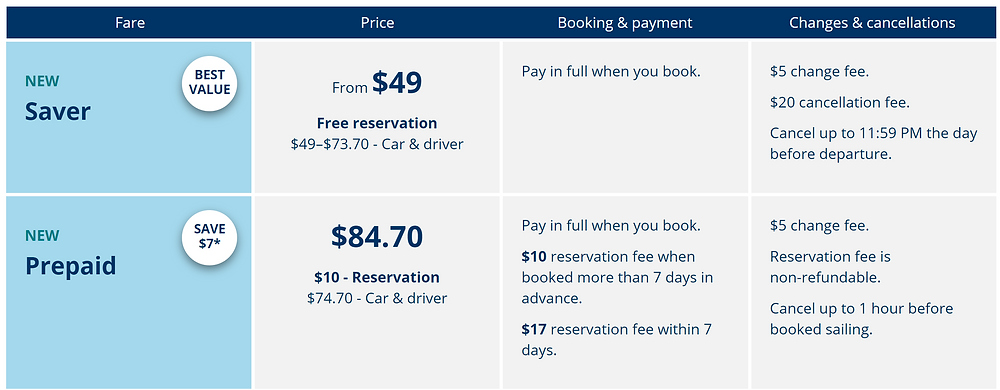
Task: Choose the Prepaid fare title
Action: coord(71,266)
